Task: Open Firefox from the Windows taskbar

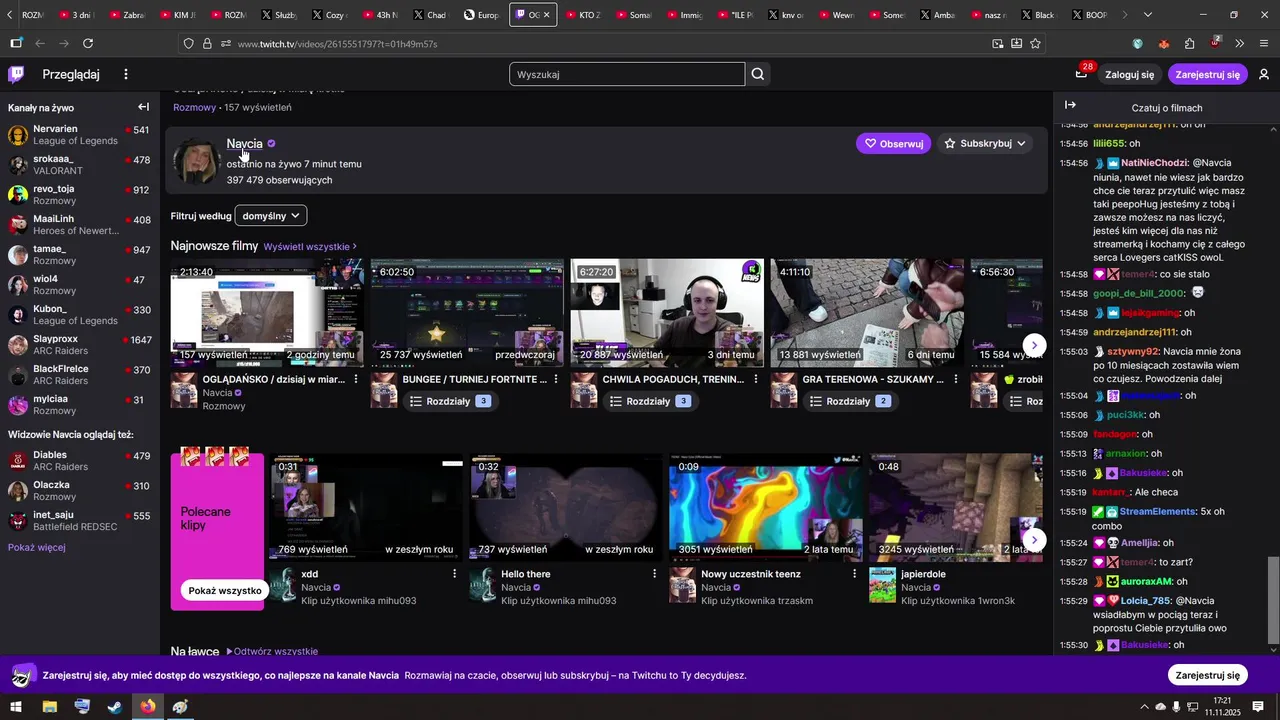Action: pos(148,706)
